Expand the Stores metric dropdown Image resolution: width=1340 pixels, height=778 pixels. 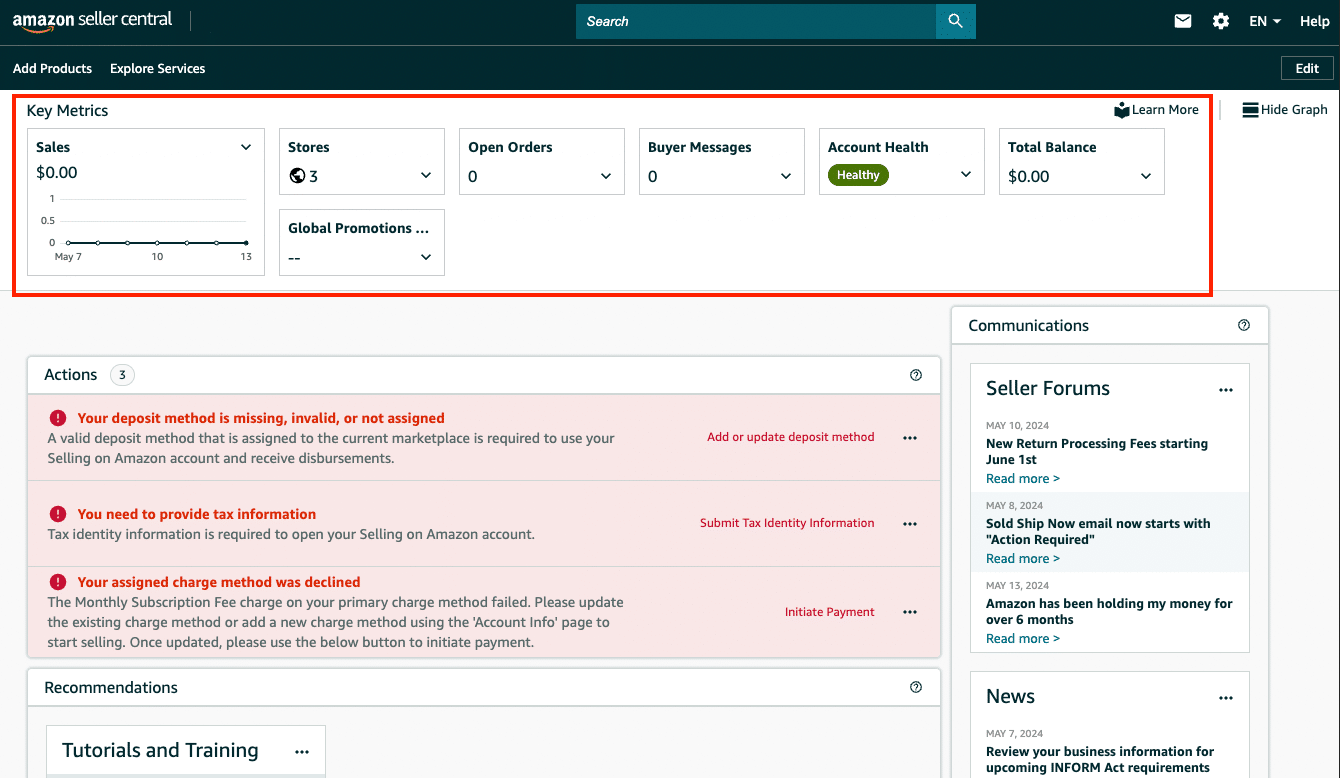tap(426, 176)
